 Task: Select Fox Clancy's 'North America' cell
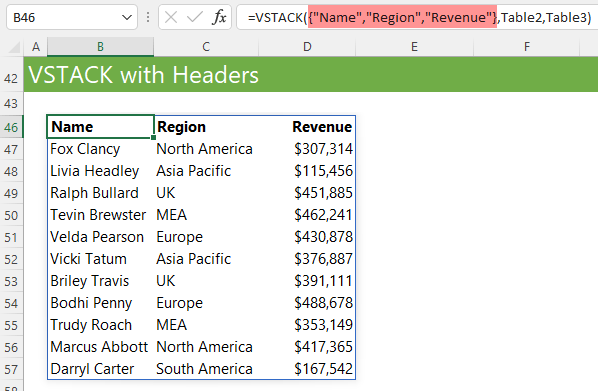pos(206,149)
